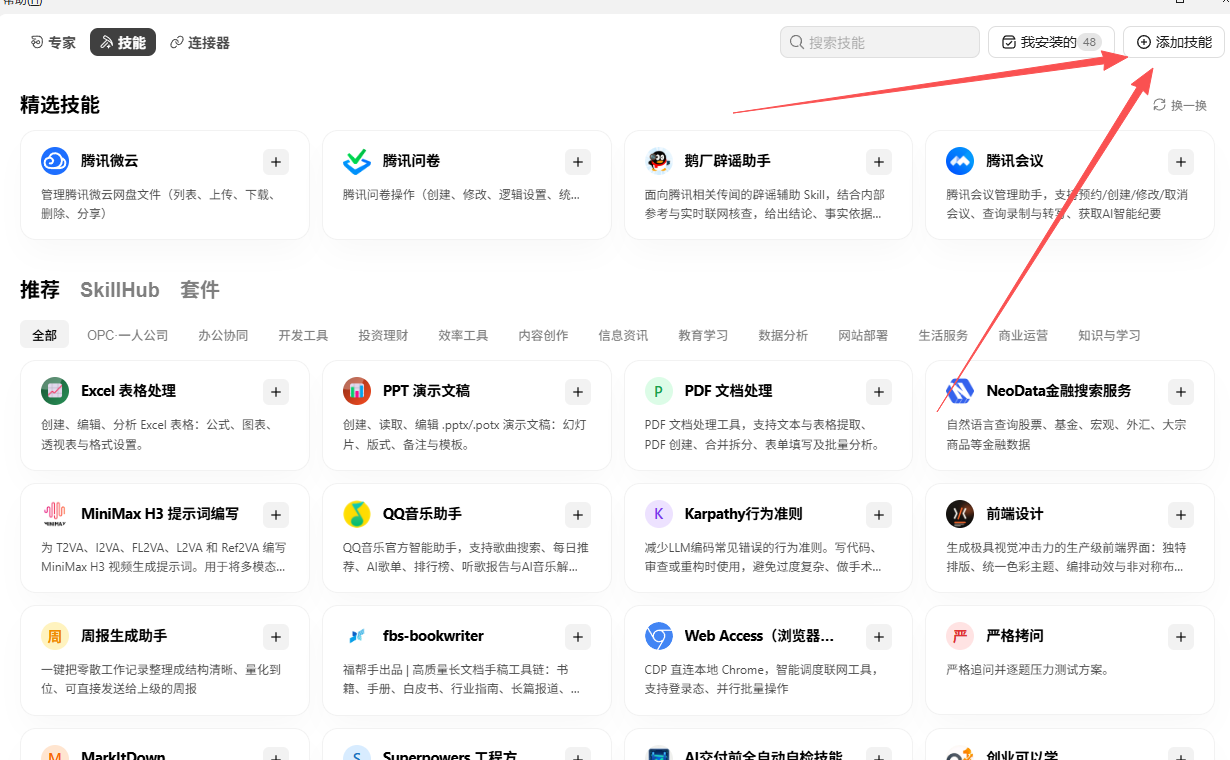The width and height of the screenshot is (1230, 760).
Task: Filter skills by 生活服务 category
Action: (943, 335)
